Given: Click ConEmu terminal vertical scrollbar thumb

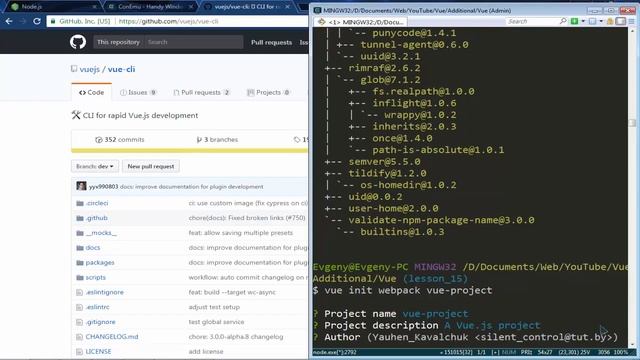Looking at the screenshot, I should click(632, 122).
